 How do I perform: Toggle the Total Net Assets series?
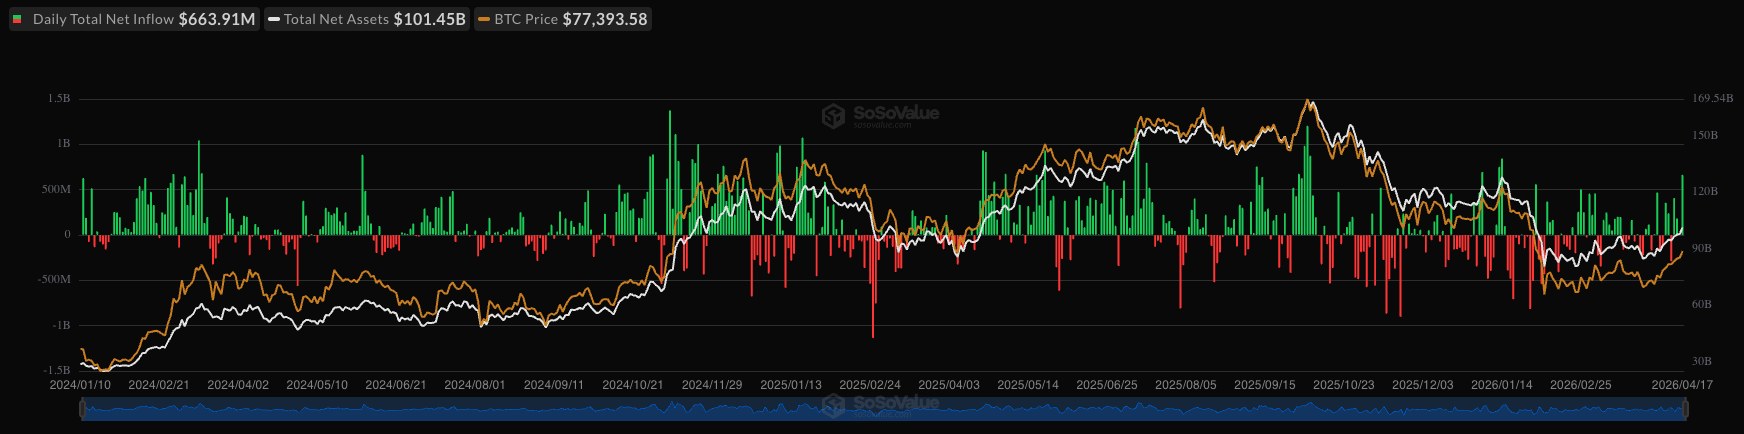pyautogui.click(x=336, y=19)
